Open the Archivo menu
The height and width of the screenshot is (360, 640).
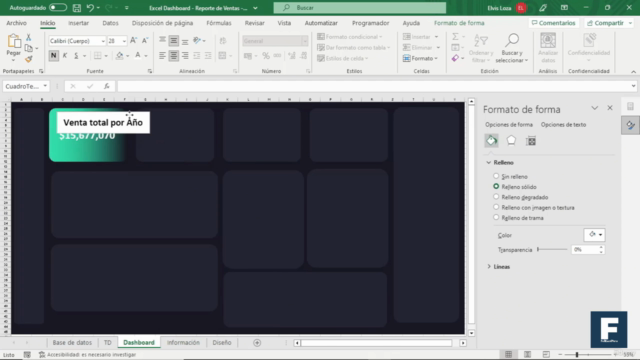(x=16, y=23)
